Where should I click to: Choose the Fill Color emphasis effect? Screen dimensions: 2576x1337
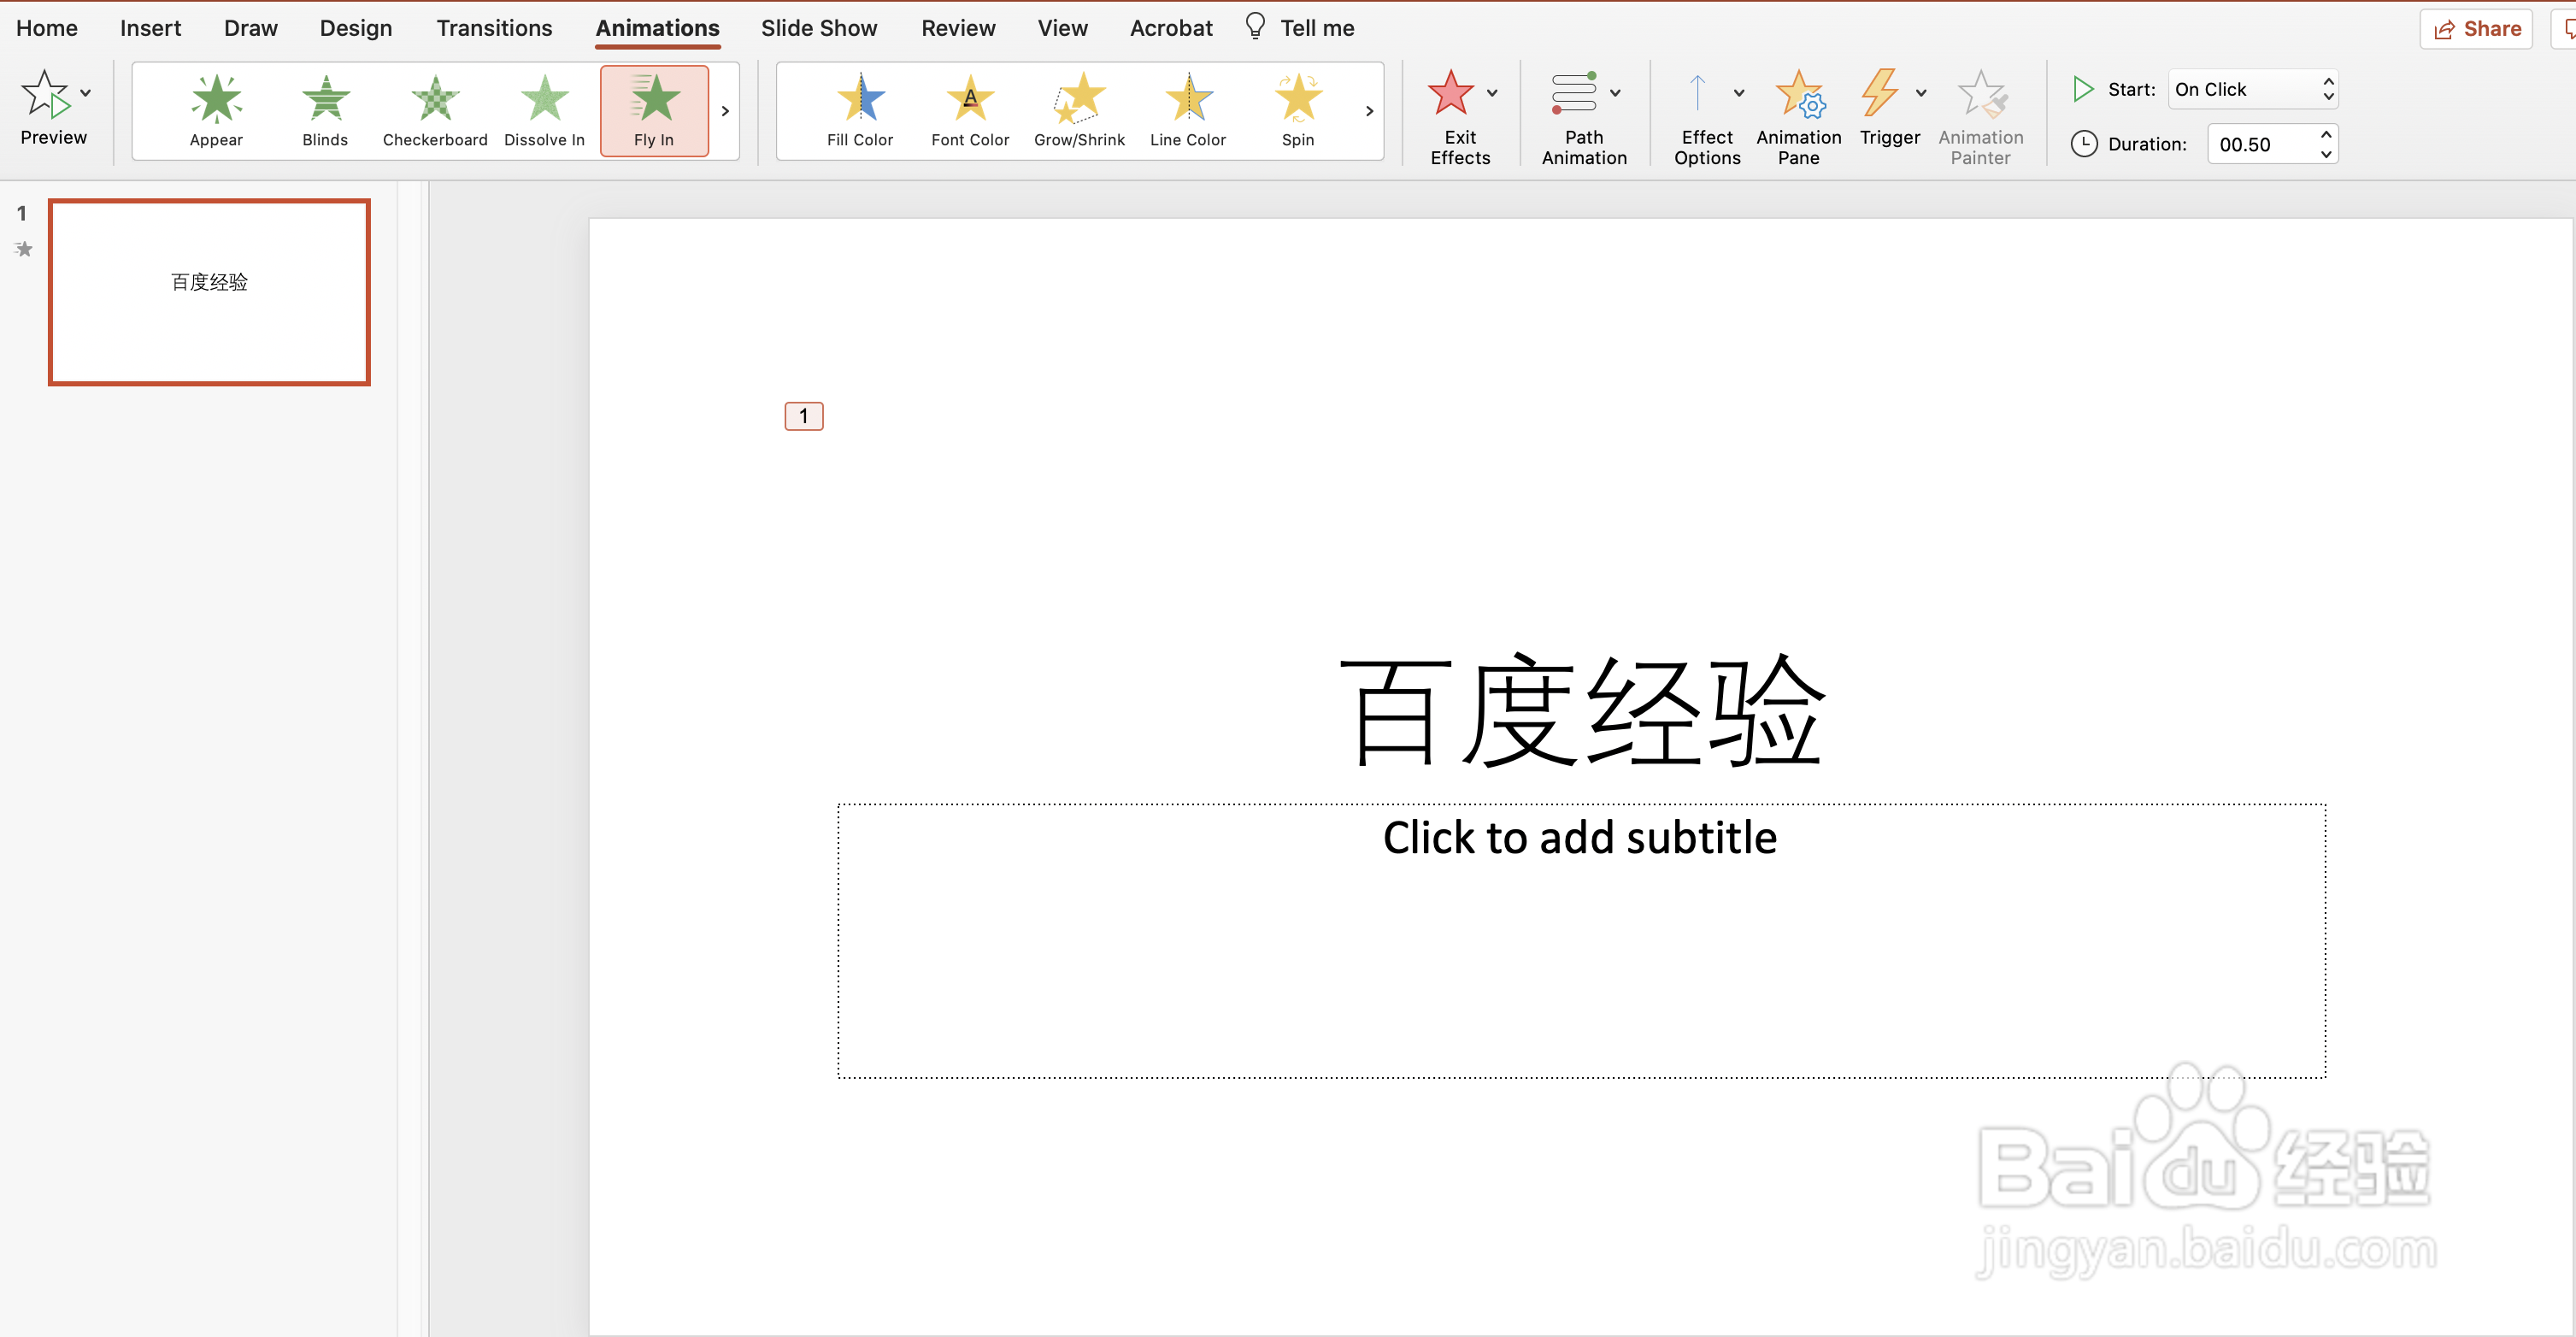[x=859, y=110]
